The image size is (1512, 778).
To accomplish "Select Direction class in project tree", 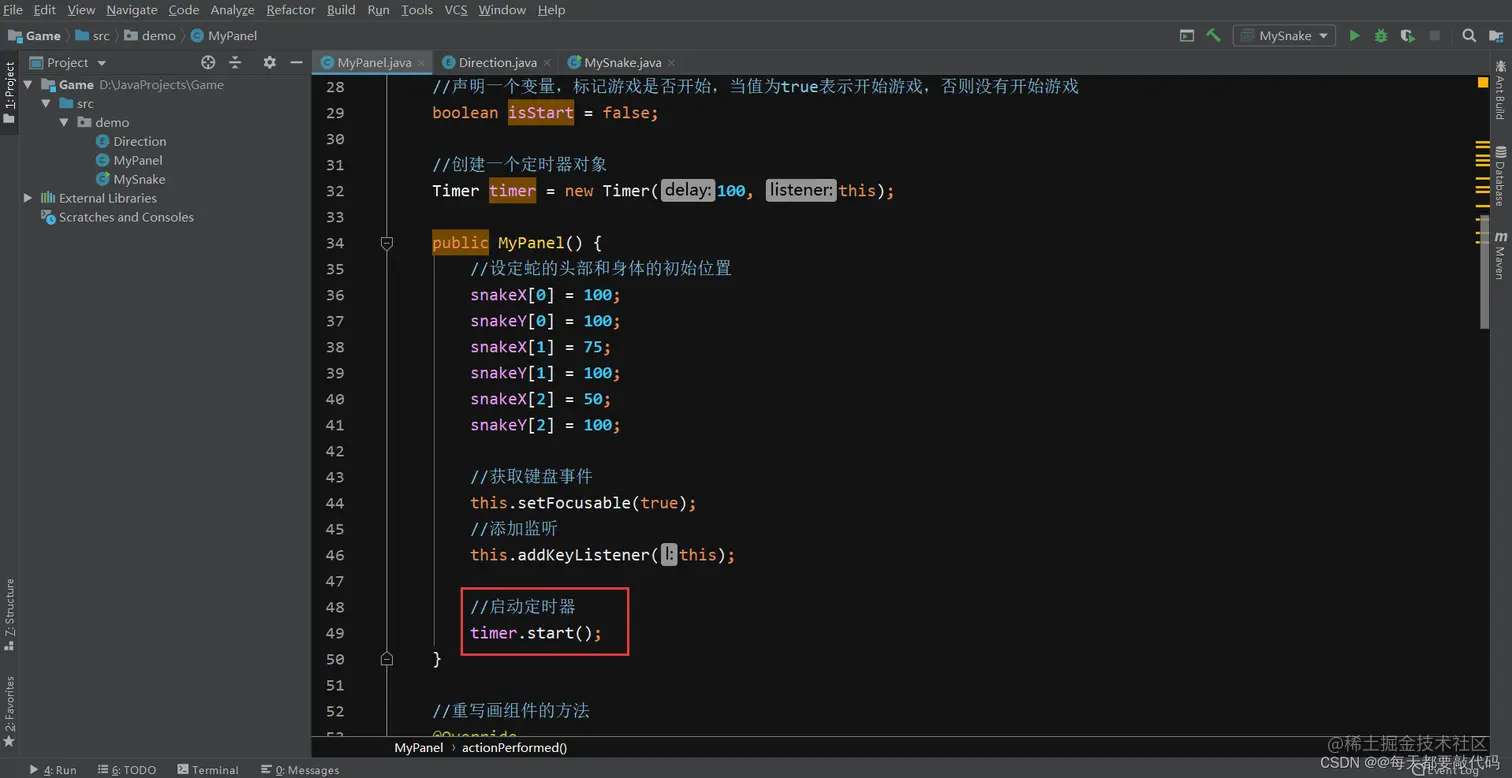I will click(131, 142).
